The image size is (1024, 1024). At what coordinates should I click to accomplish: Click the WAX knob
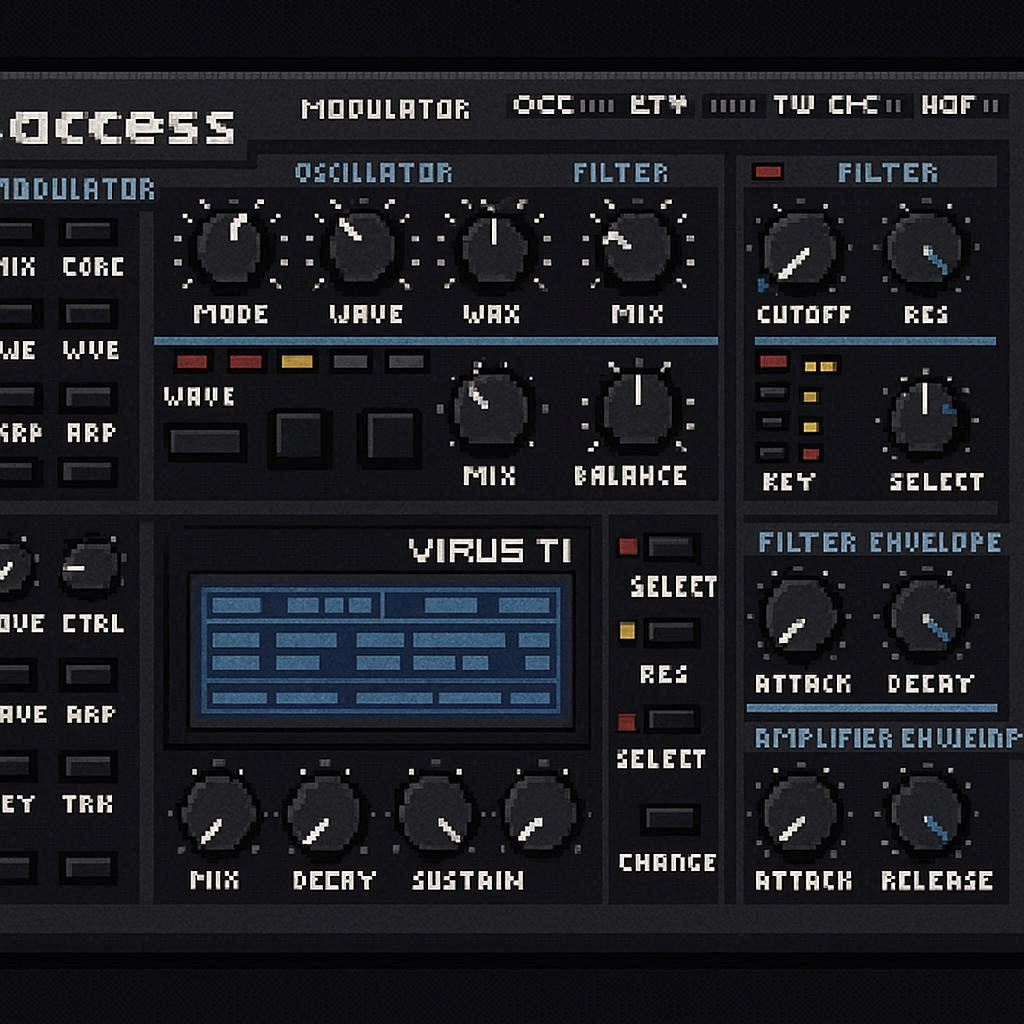[x=492, y=247]
